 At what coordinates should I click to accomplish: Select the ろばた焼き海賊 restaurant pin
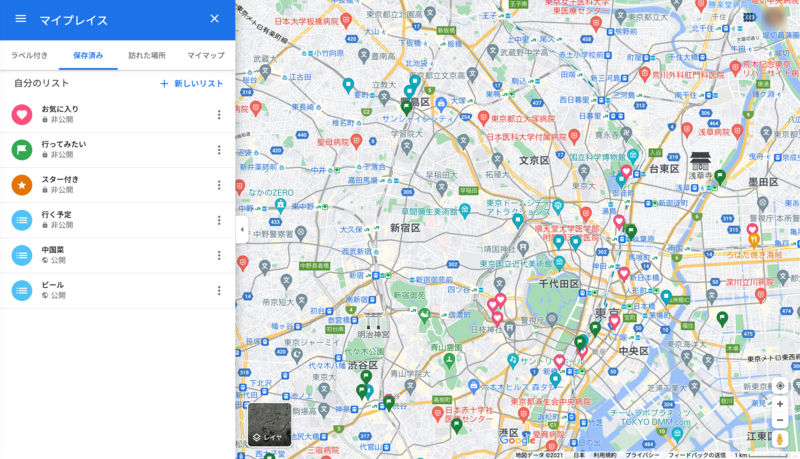pos(754,239)
